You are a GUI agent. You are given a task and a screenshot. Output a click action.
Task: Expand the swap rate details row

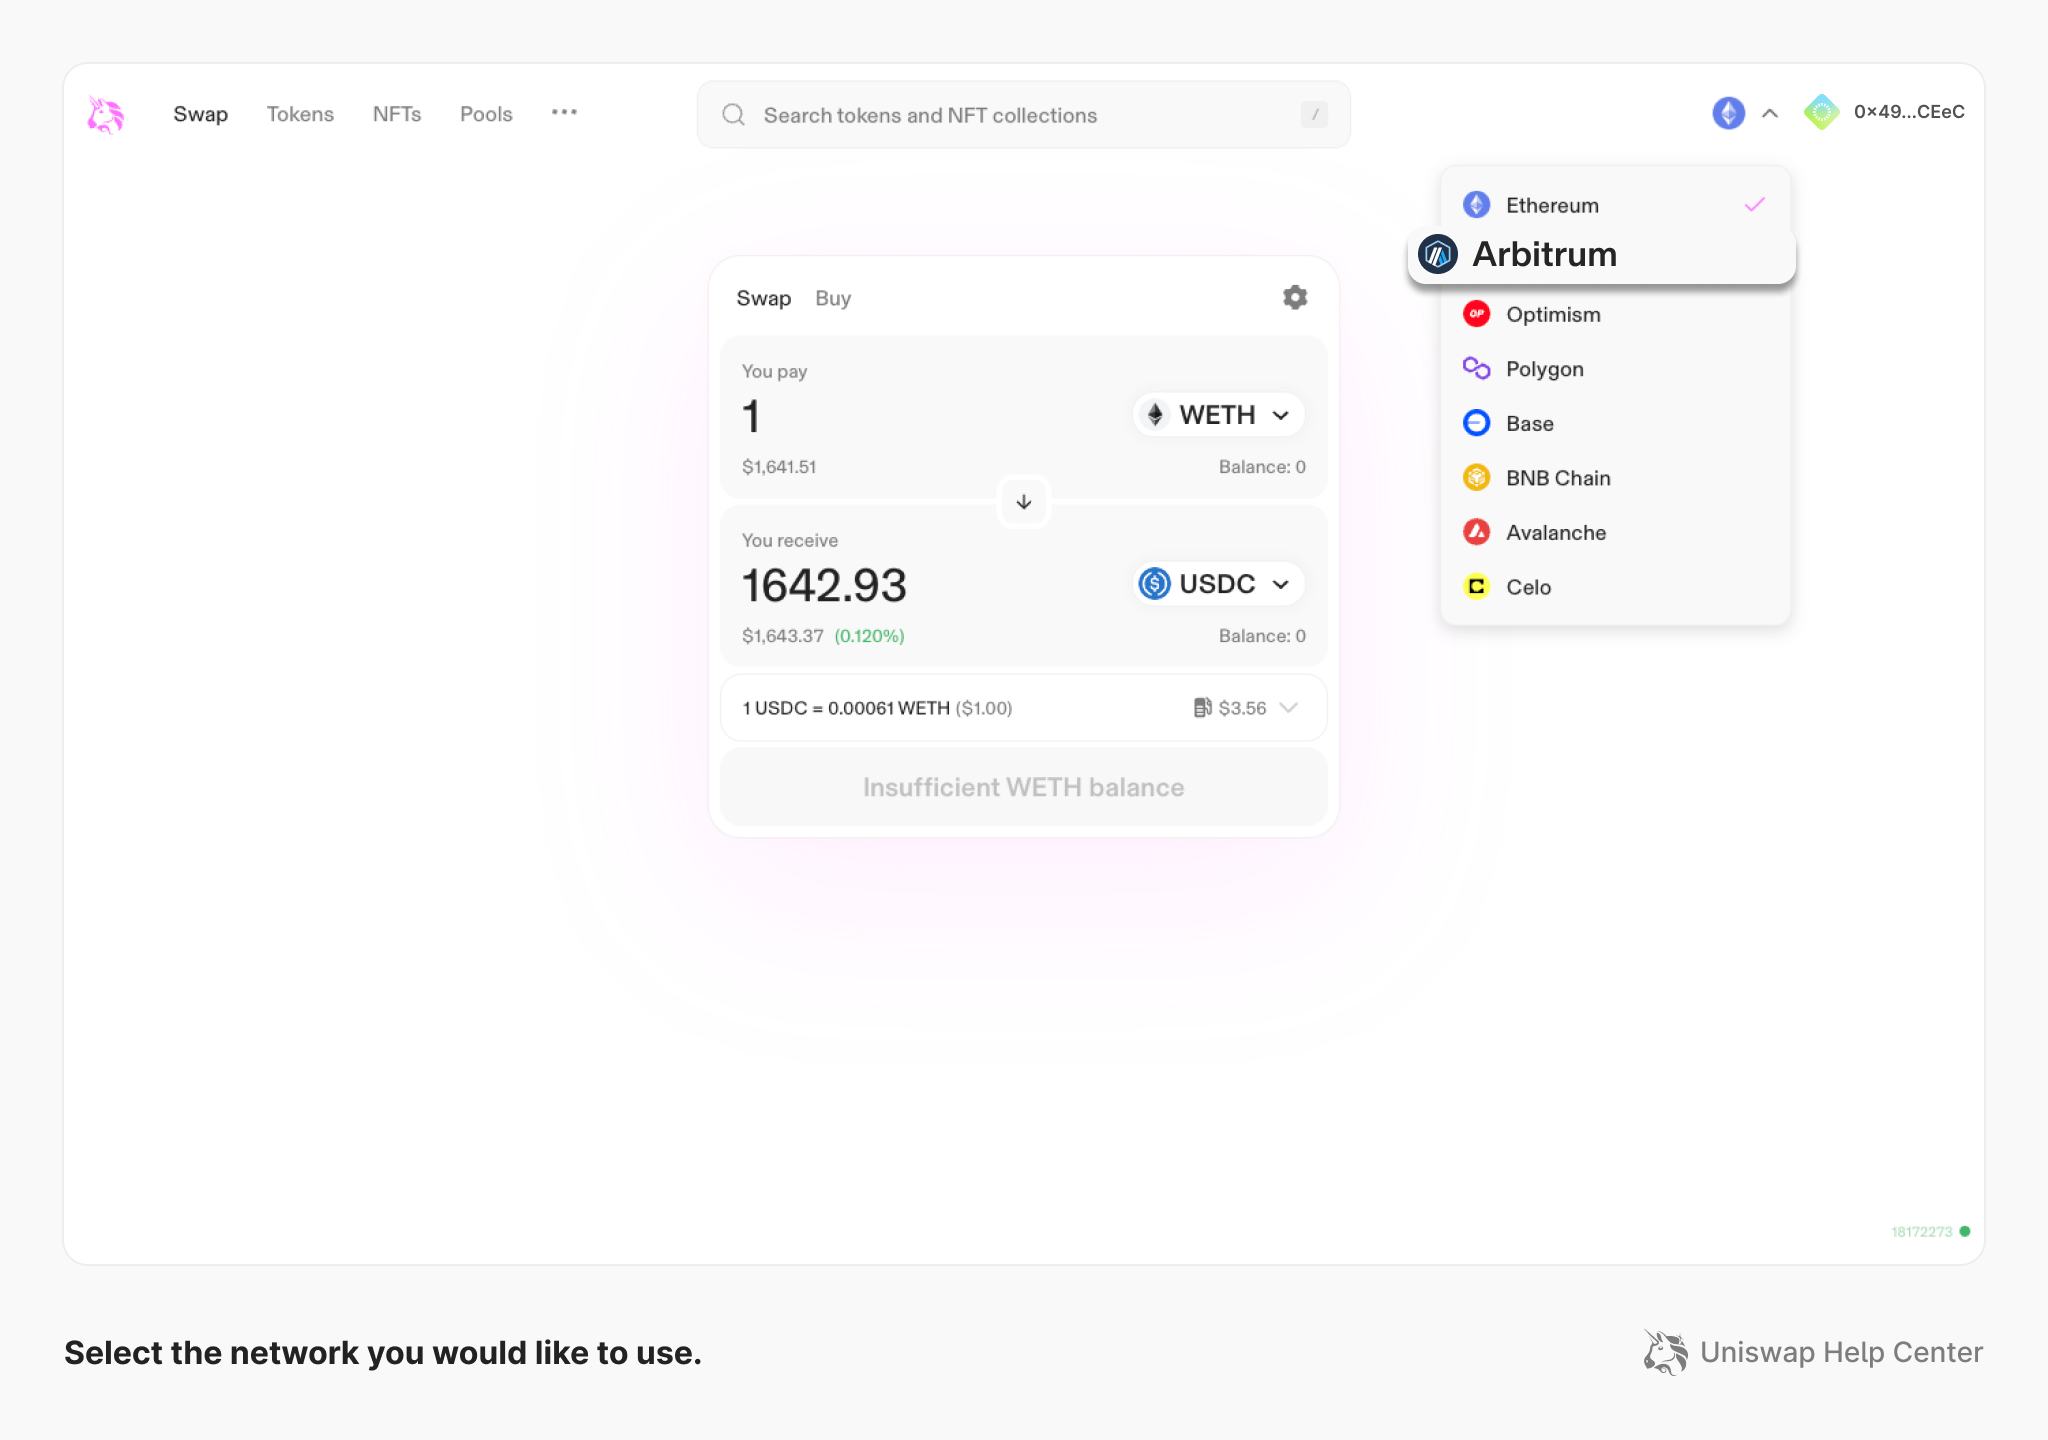point(1289,707)
